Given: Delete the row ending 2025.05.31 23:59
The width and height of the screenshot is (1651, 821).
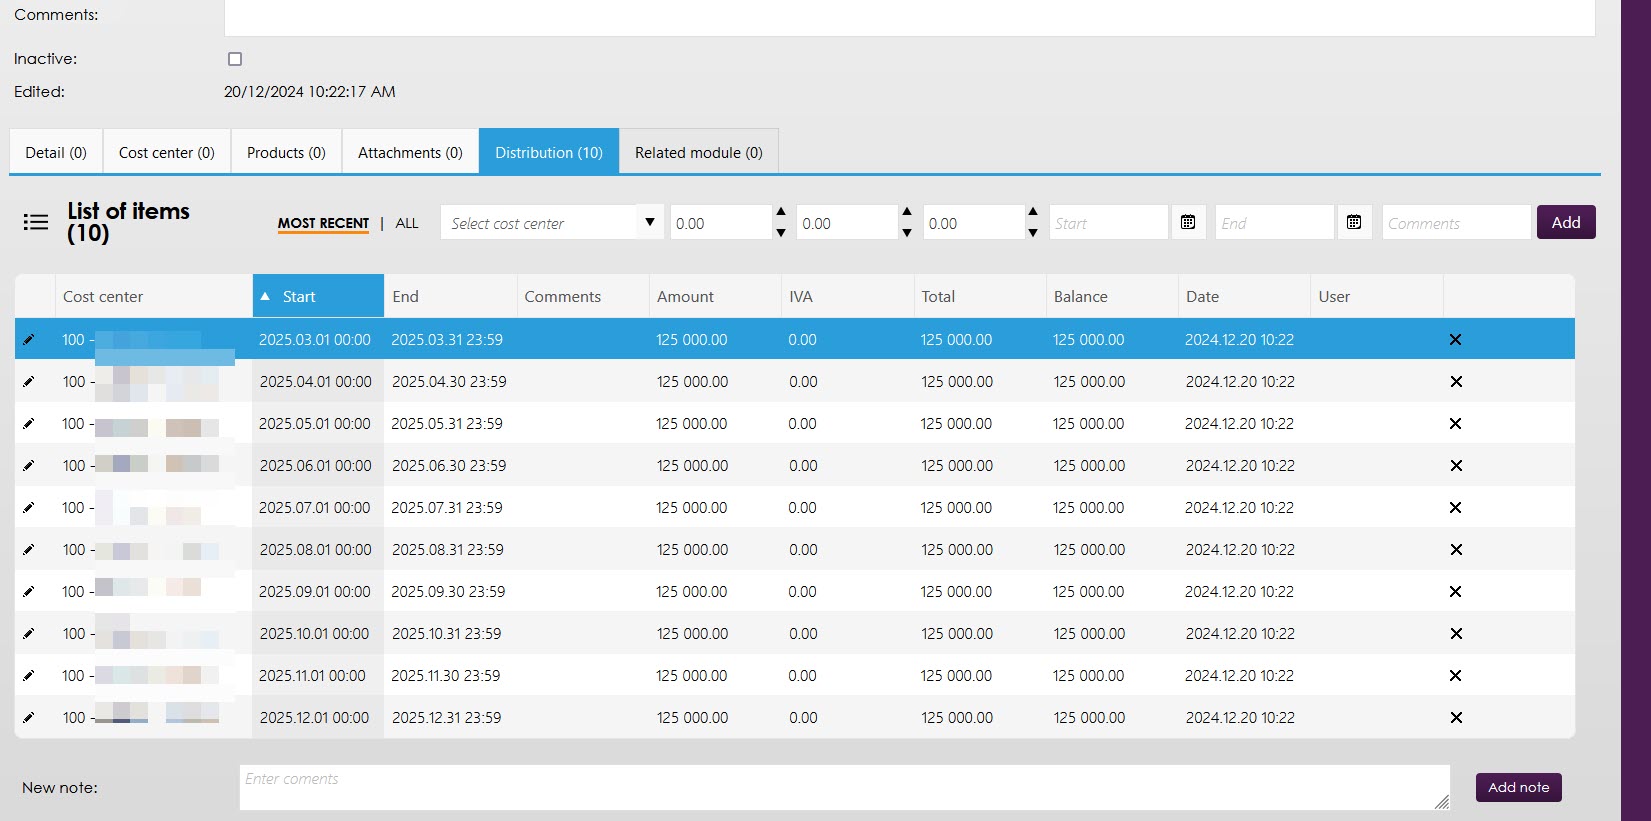Looking at the screenshot, I should click(x=1456, y=424).
